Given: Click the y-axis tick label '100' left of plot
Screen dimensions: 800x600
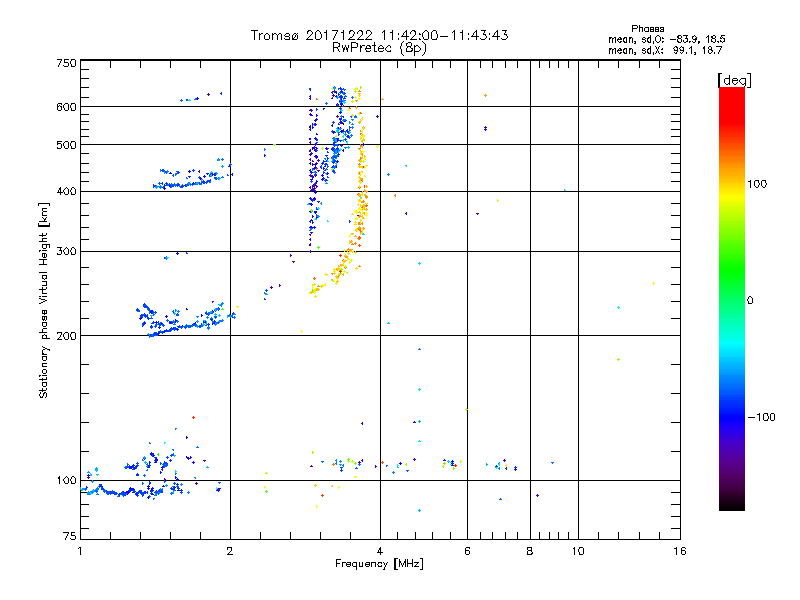Looking at the screenshot, I should click(x=66, y=480).
